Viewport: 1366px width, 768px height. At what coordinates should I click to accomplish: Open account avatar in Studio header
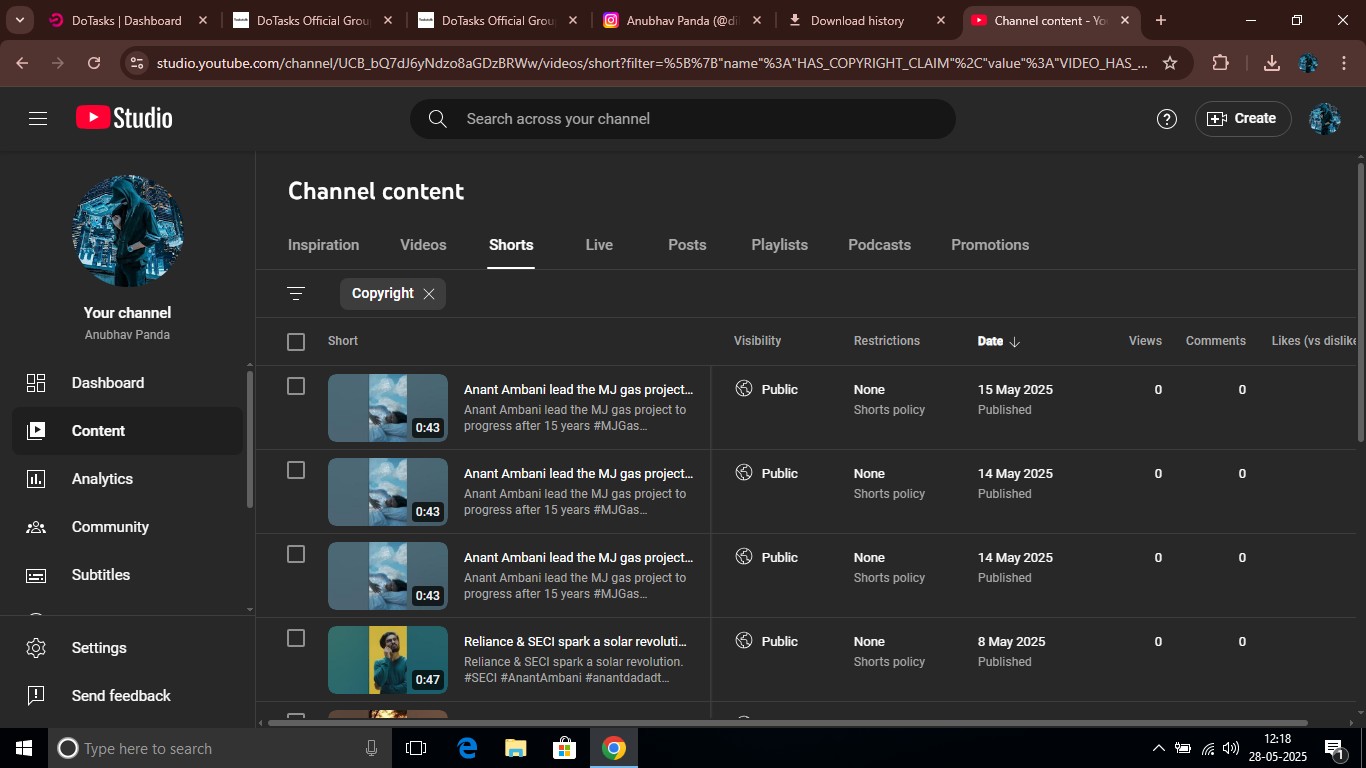coord(1324,119)
